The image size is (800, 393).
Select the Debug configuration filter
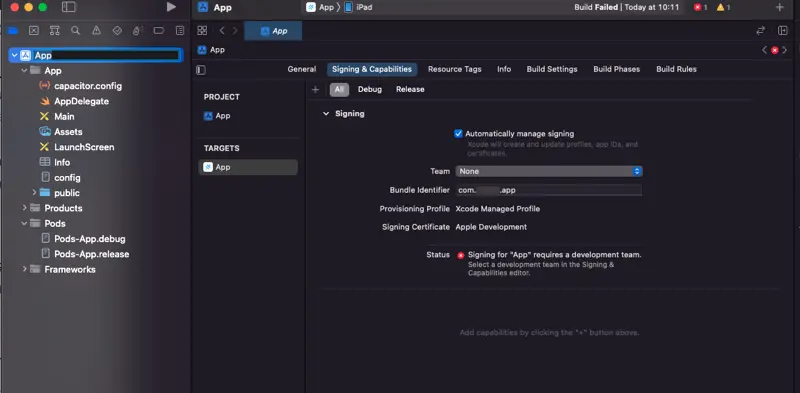coord(370,89)
